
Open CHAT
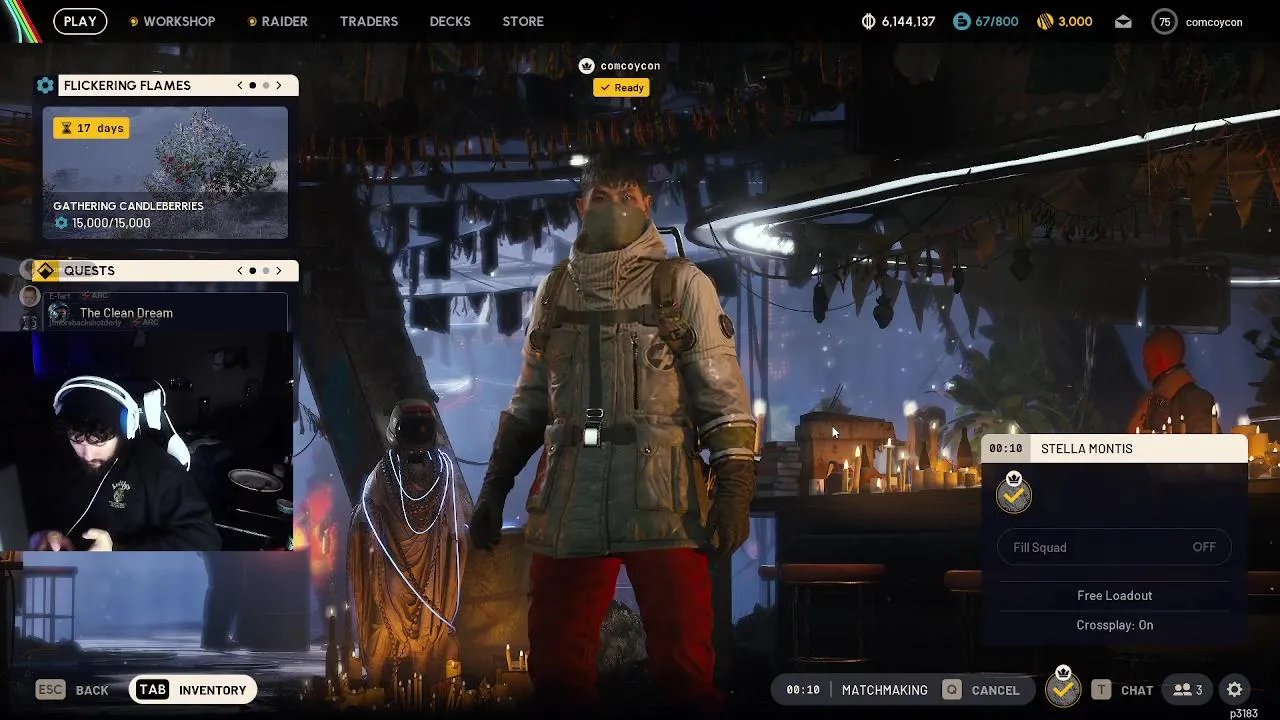point(1122,690)
